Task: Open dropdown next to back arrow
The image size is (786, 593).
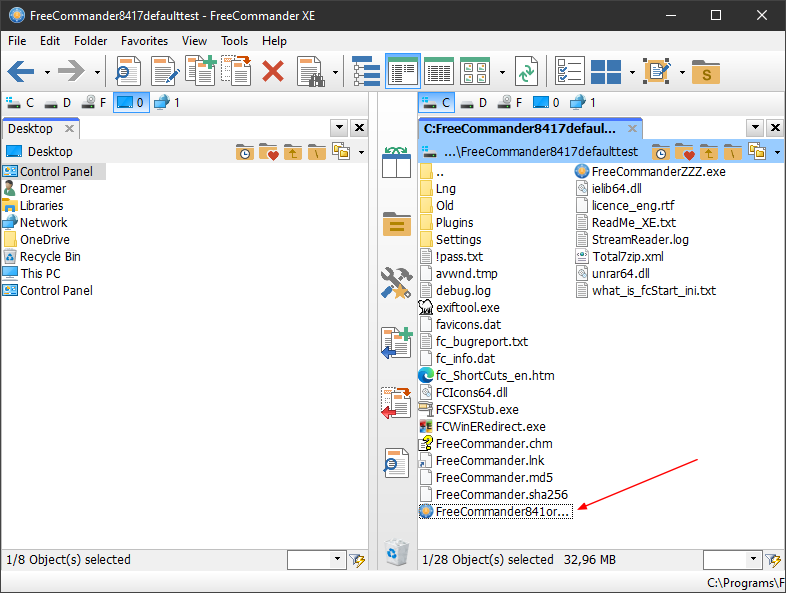Action: point(47,72)
